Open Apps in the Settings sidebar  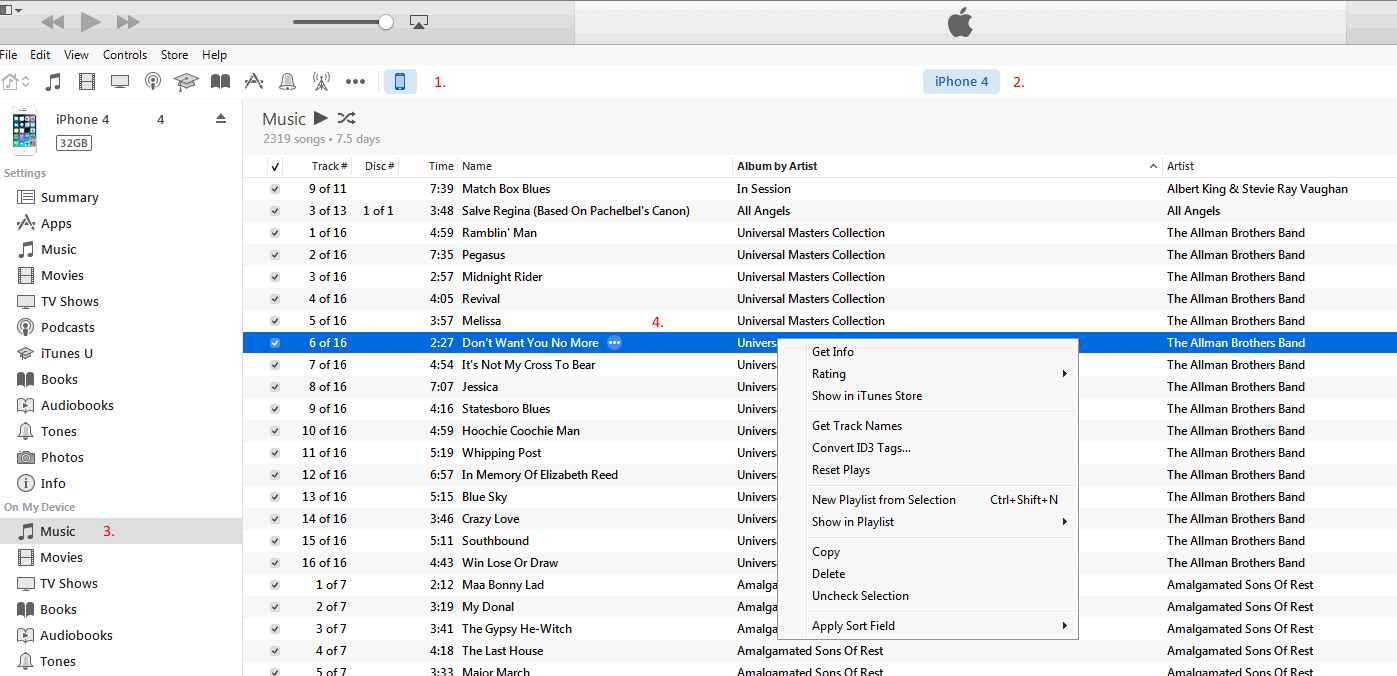120,223
